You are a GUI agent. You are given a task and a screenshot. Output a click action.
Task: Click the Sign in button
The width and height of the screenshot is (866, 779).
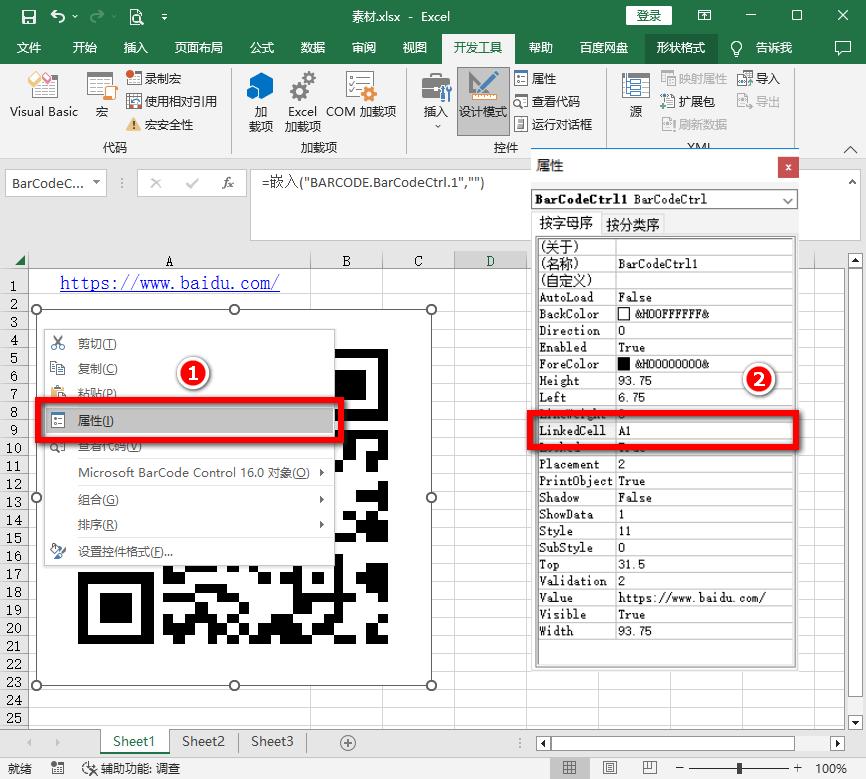648,15
